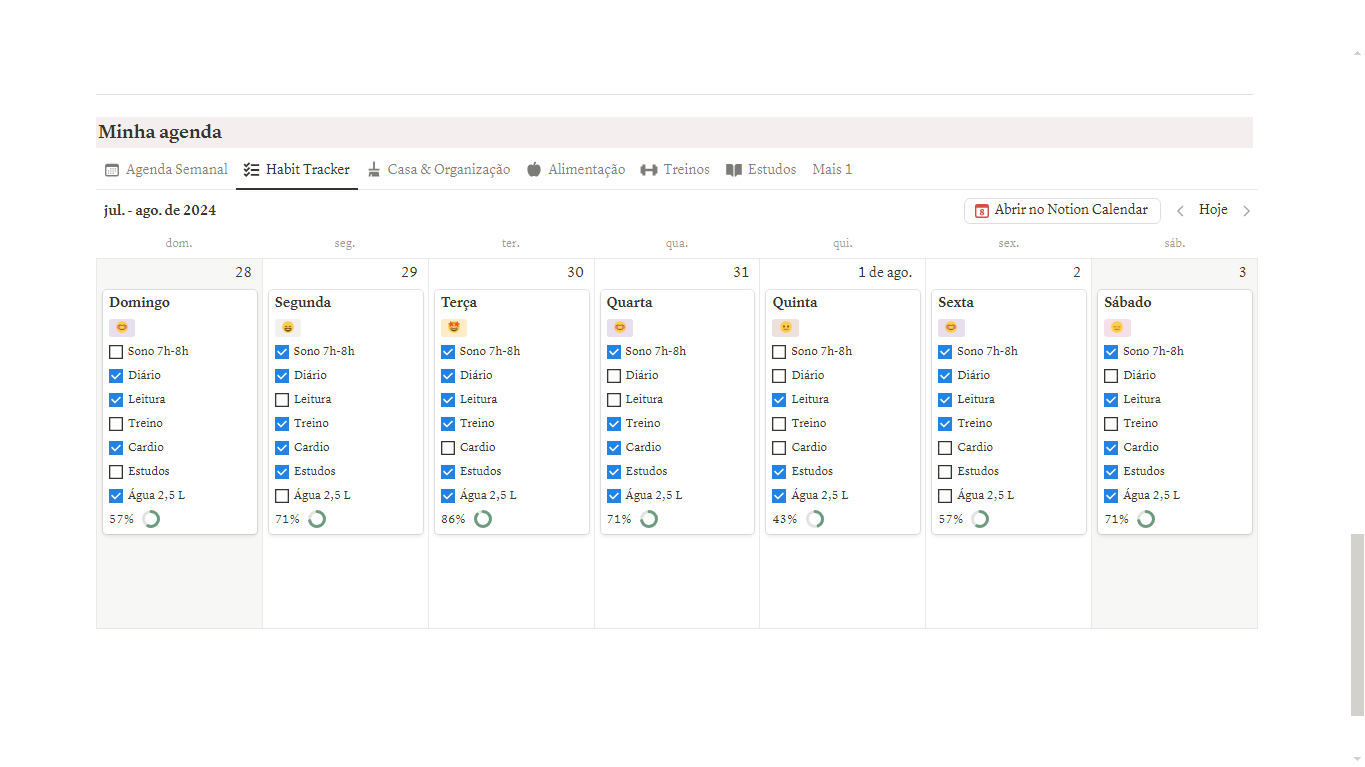Open the Quinta card title
Screen dimensions: 1365x767
pyautogui.click(x=795, y=303)
